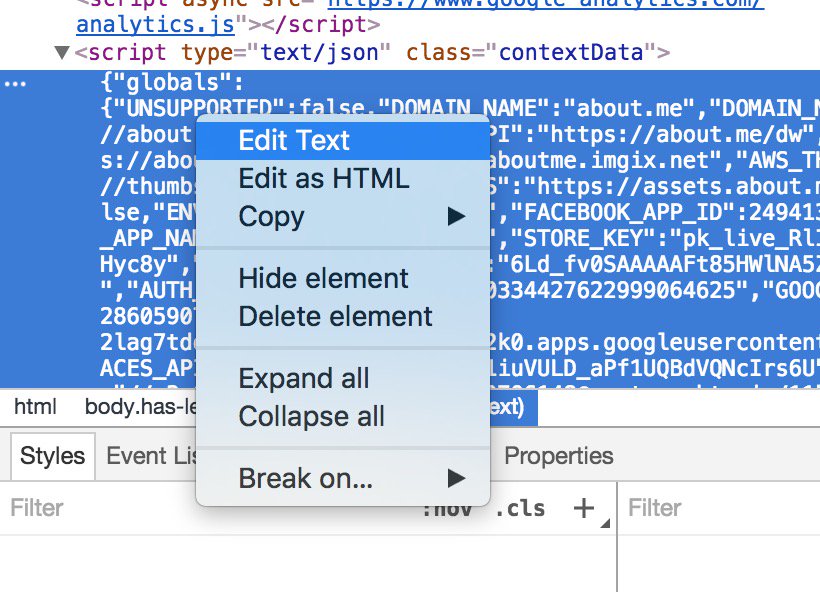Viewport: 820px width, 592px height.
Task: Collapse the script contextData node triangle
Action: coord(62,52)
